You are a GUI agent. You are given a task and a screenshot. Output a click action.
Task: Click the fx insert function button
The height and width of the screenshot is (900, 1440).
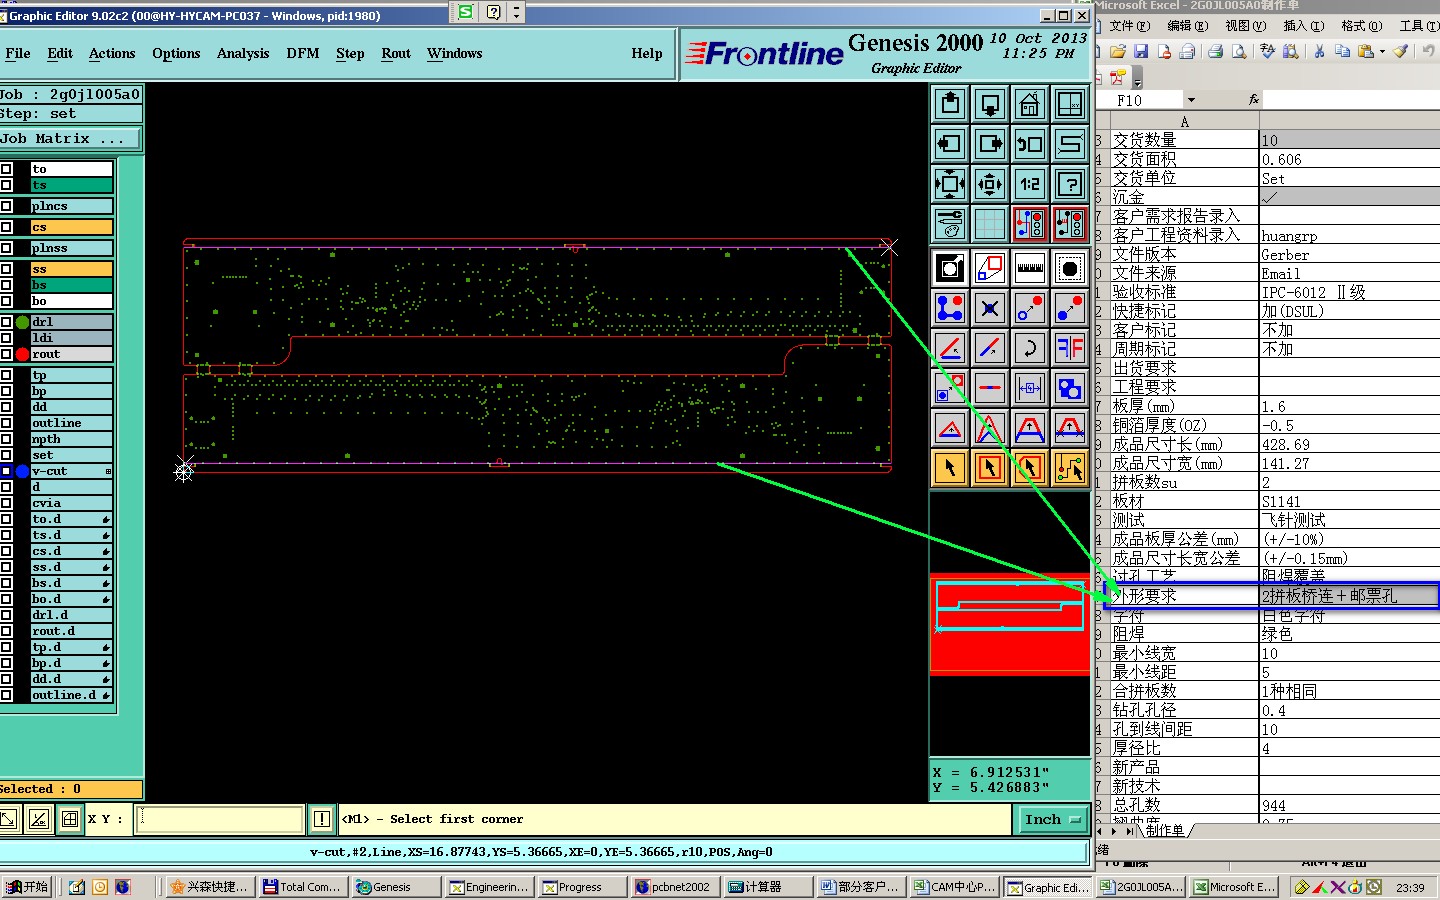click(x=1253, y=100)
